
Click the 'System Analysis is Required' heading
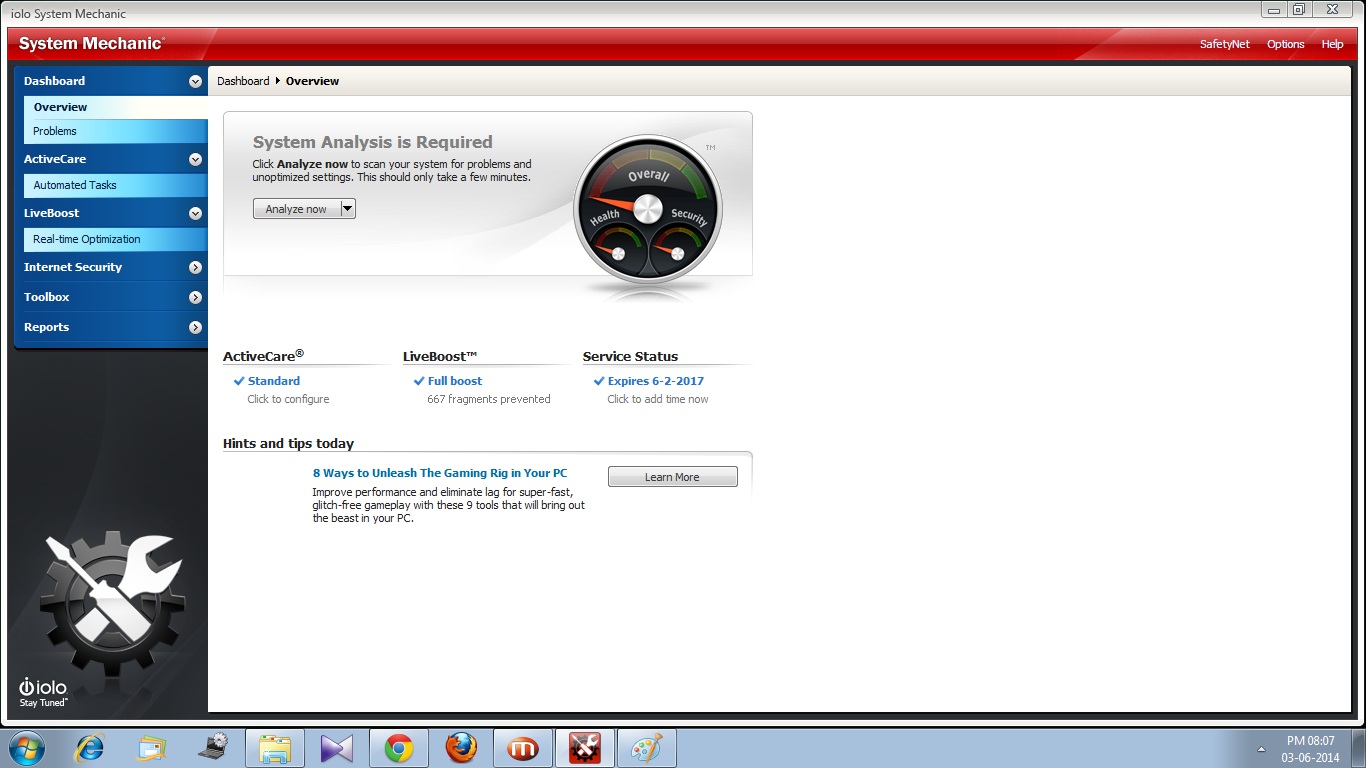tap(373, 142)
